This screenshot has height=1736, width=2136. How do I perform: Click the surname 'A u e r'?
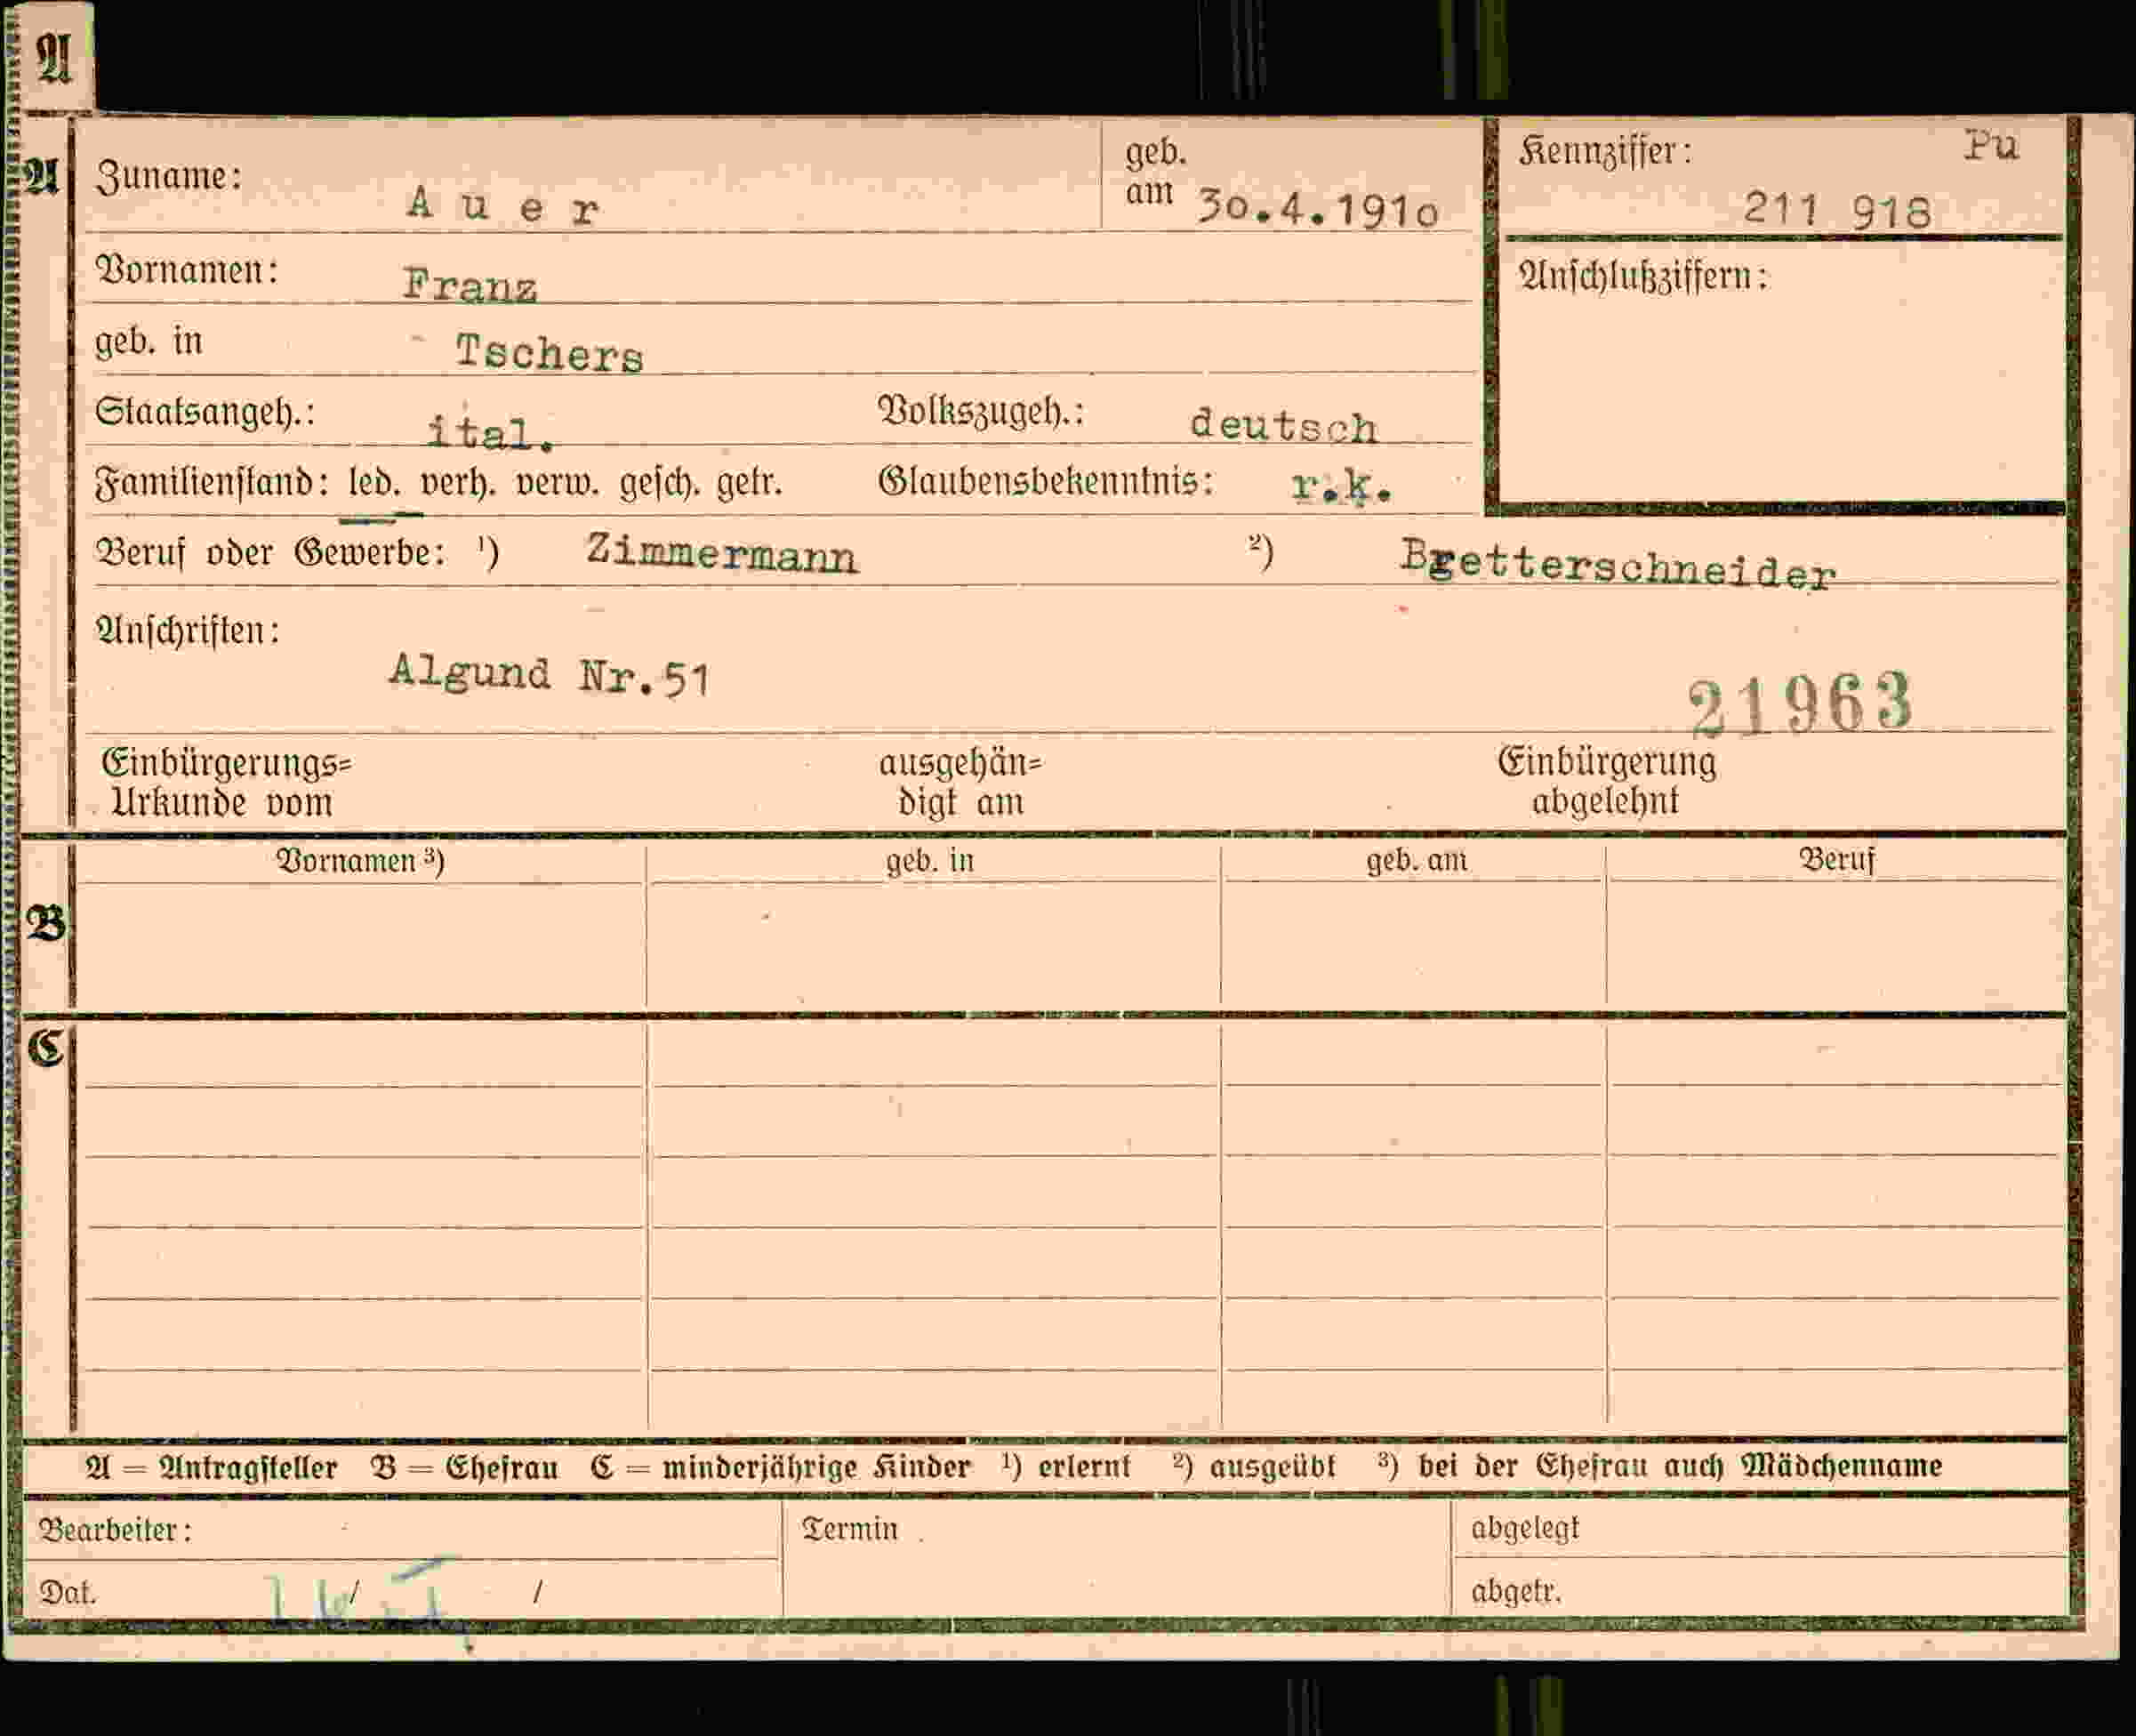(503, 206)
